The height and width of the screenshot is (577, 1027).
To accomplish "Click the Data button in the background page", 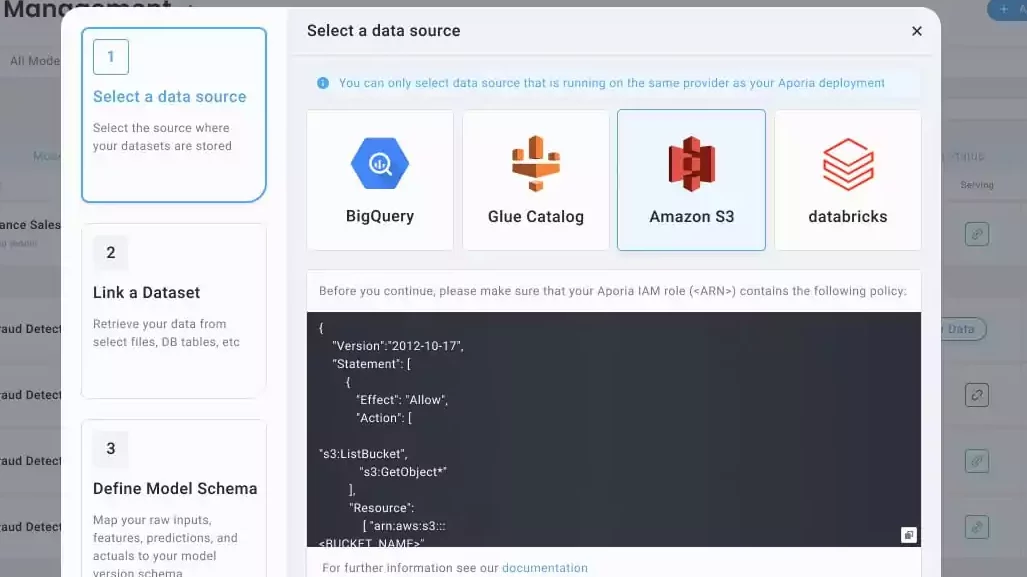I will coord(963,329).
